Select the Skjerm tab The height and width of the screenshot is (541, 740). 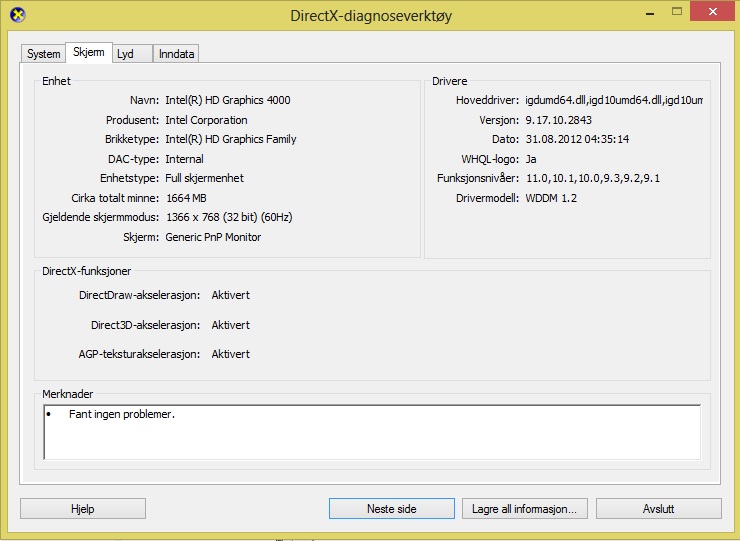coord(89,52)
